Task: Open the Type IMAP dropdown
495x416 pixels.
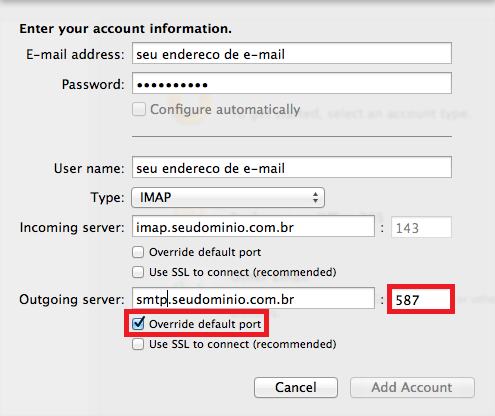Action: tap(228, 197)
